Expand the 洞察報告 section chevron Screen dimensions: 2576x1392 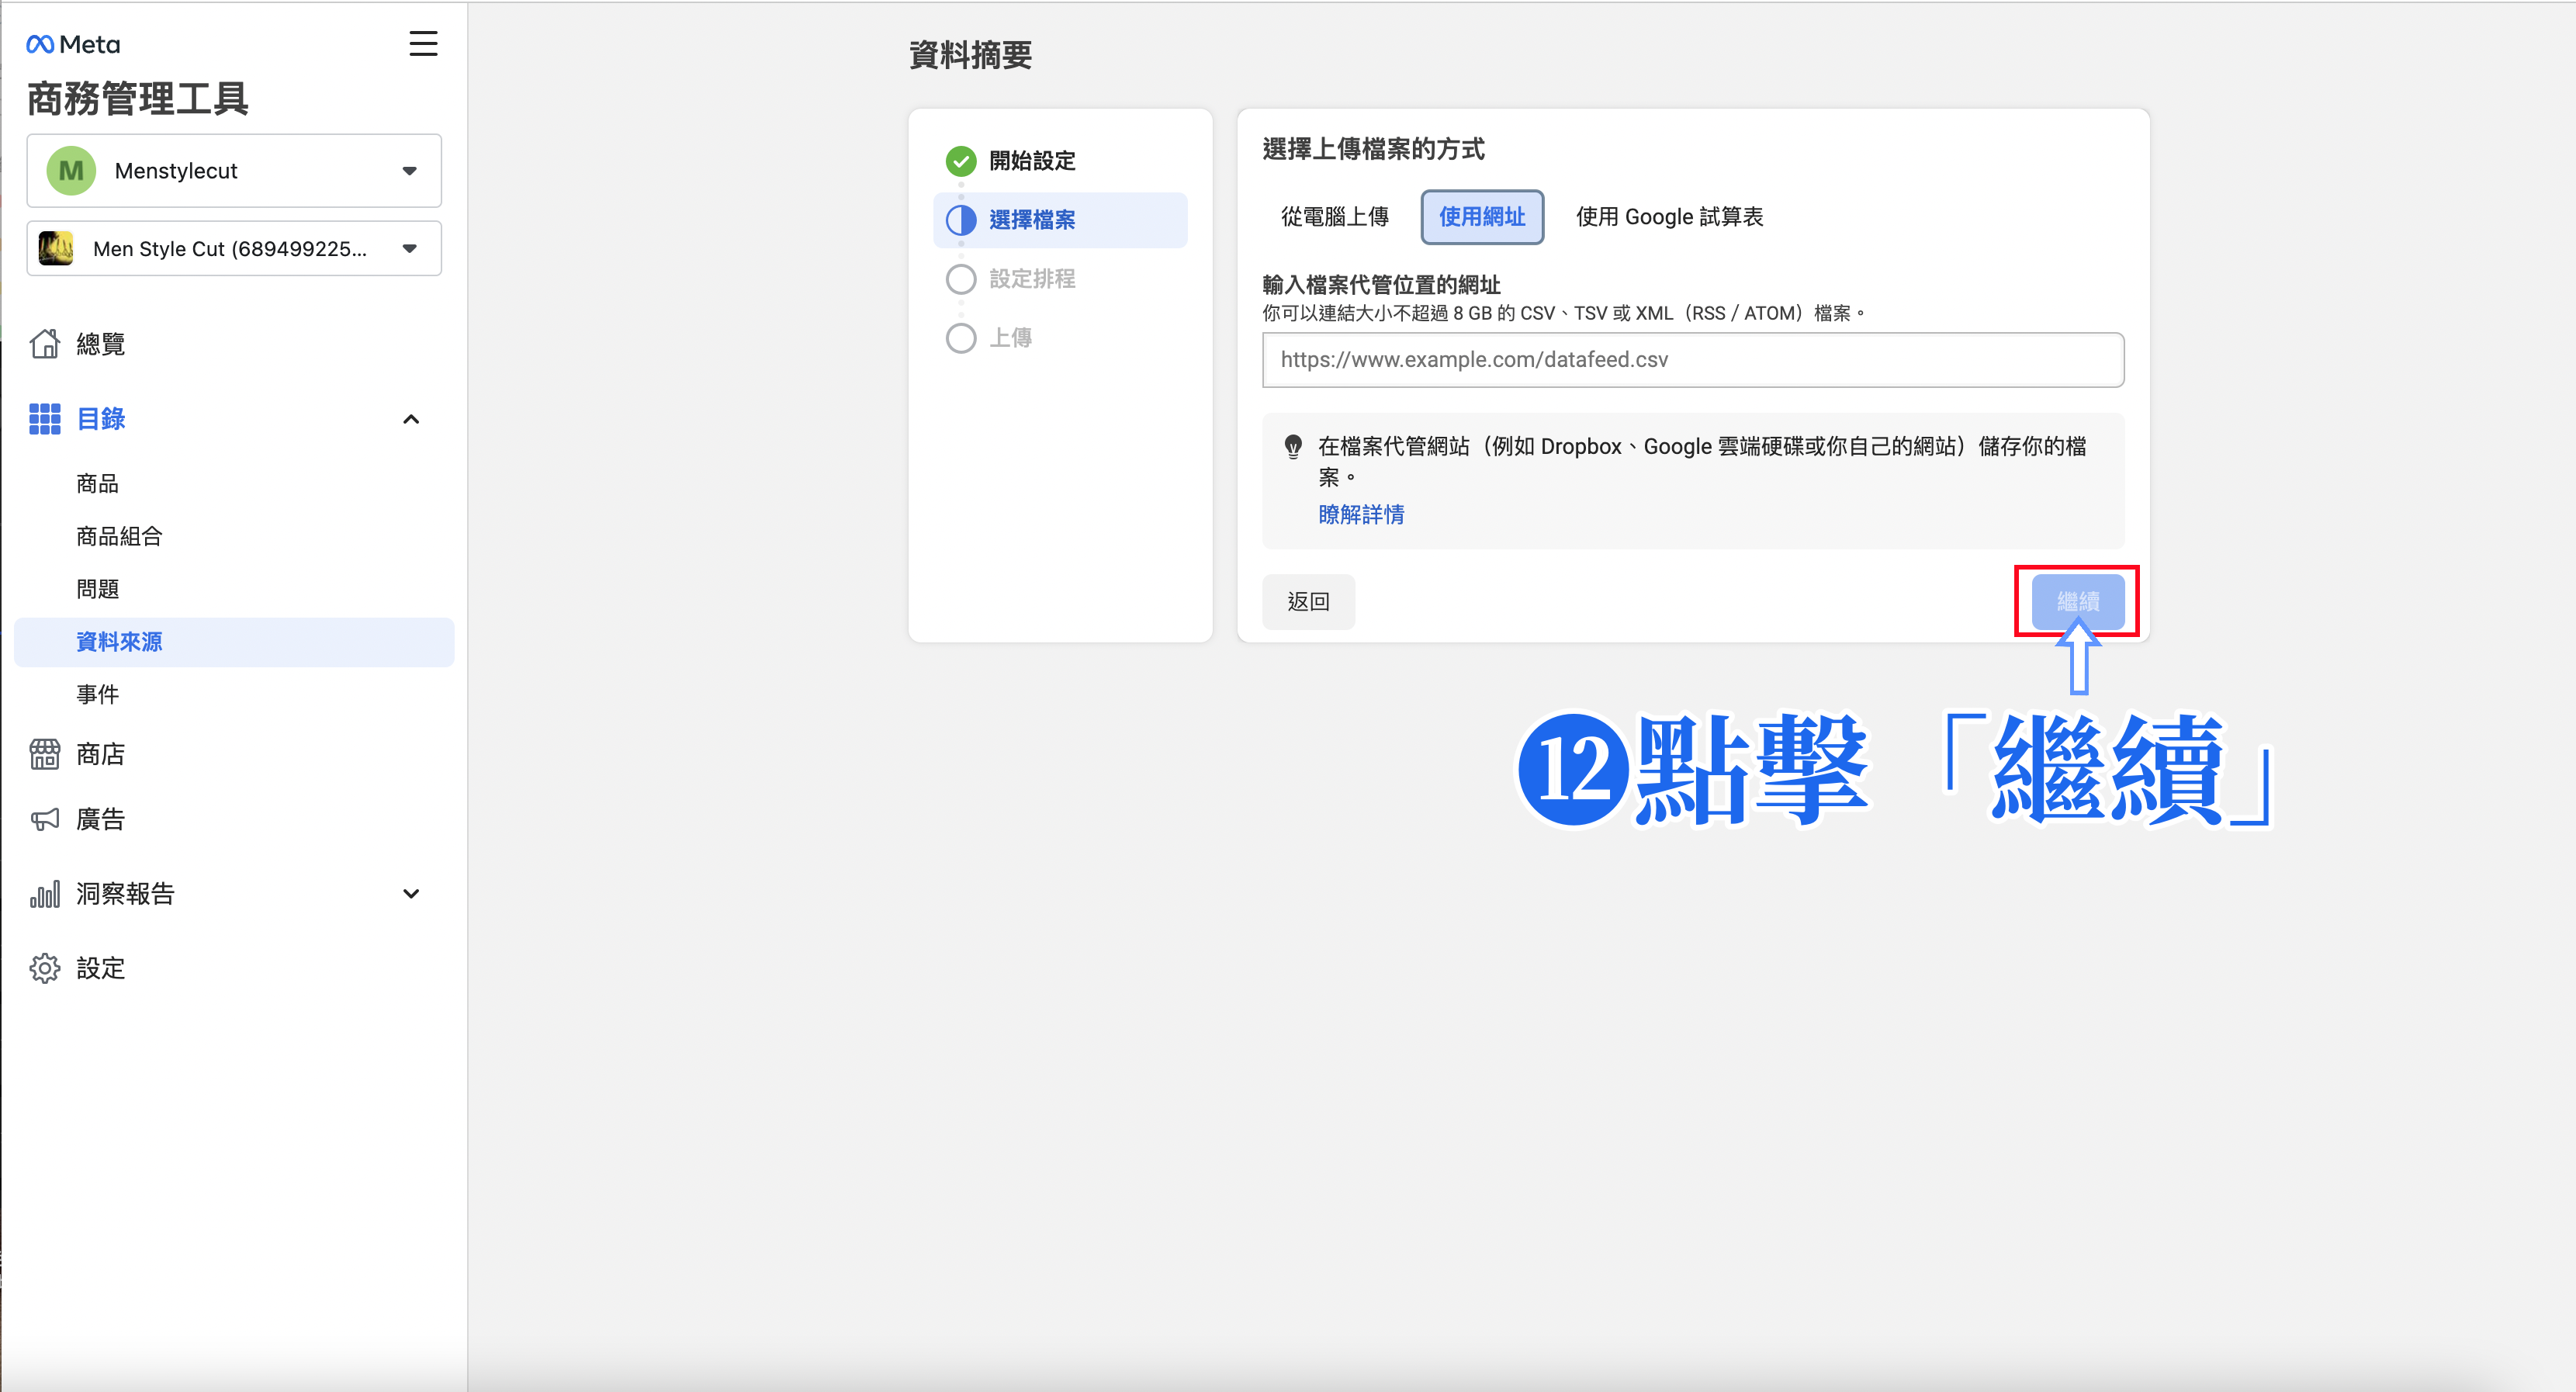tap(411, 894)
